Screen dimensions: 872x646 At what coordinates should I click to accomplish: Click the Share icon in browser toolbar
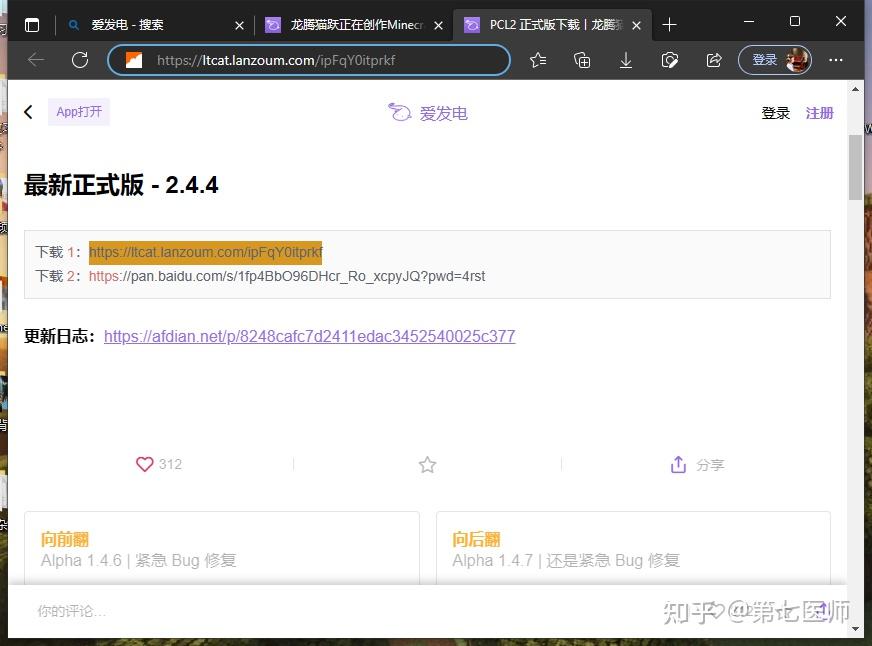pos(714,60)
